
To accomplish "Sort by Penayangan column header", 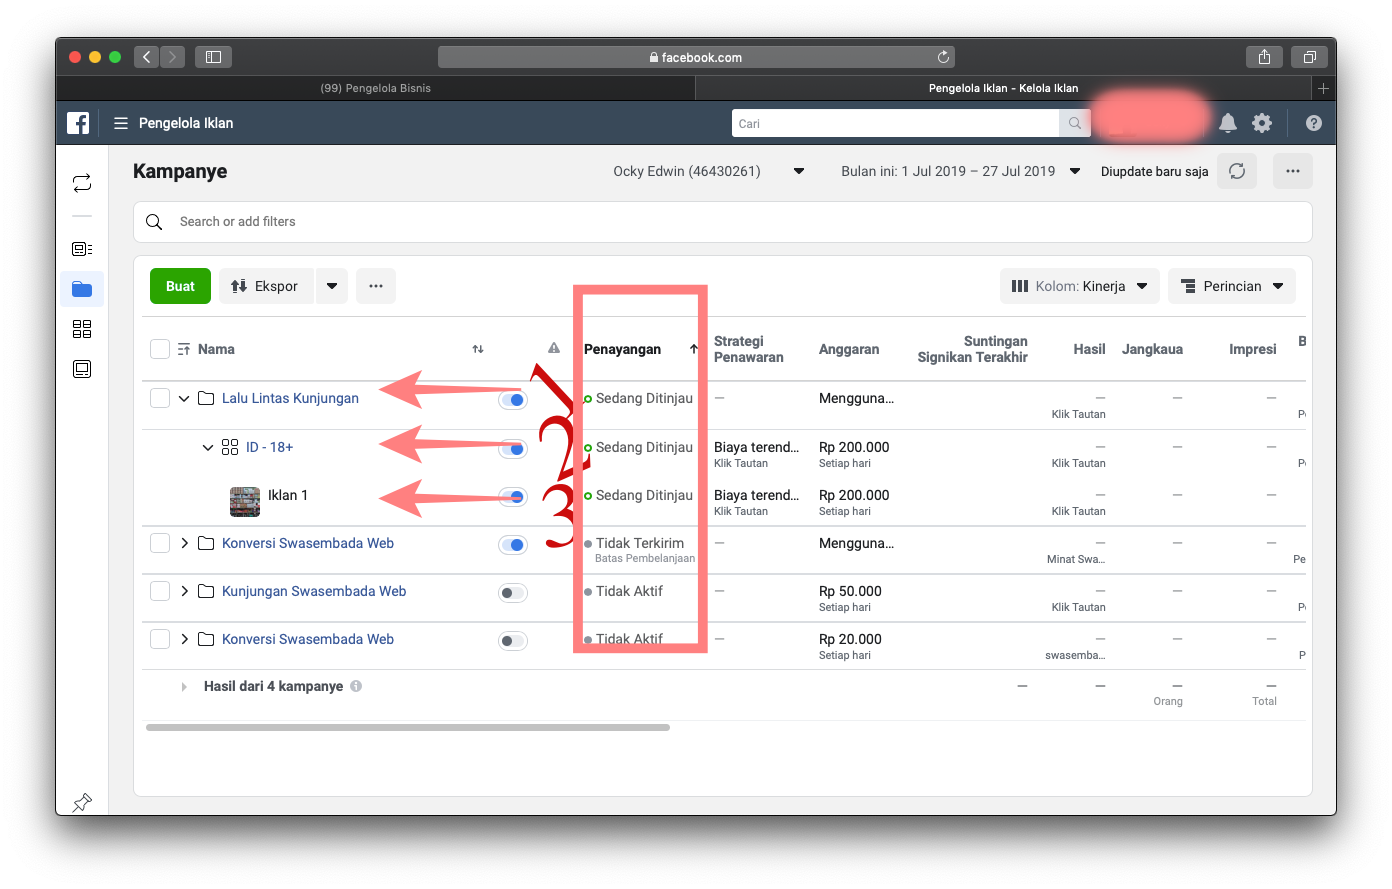I will [x=622, y=349].
